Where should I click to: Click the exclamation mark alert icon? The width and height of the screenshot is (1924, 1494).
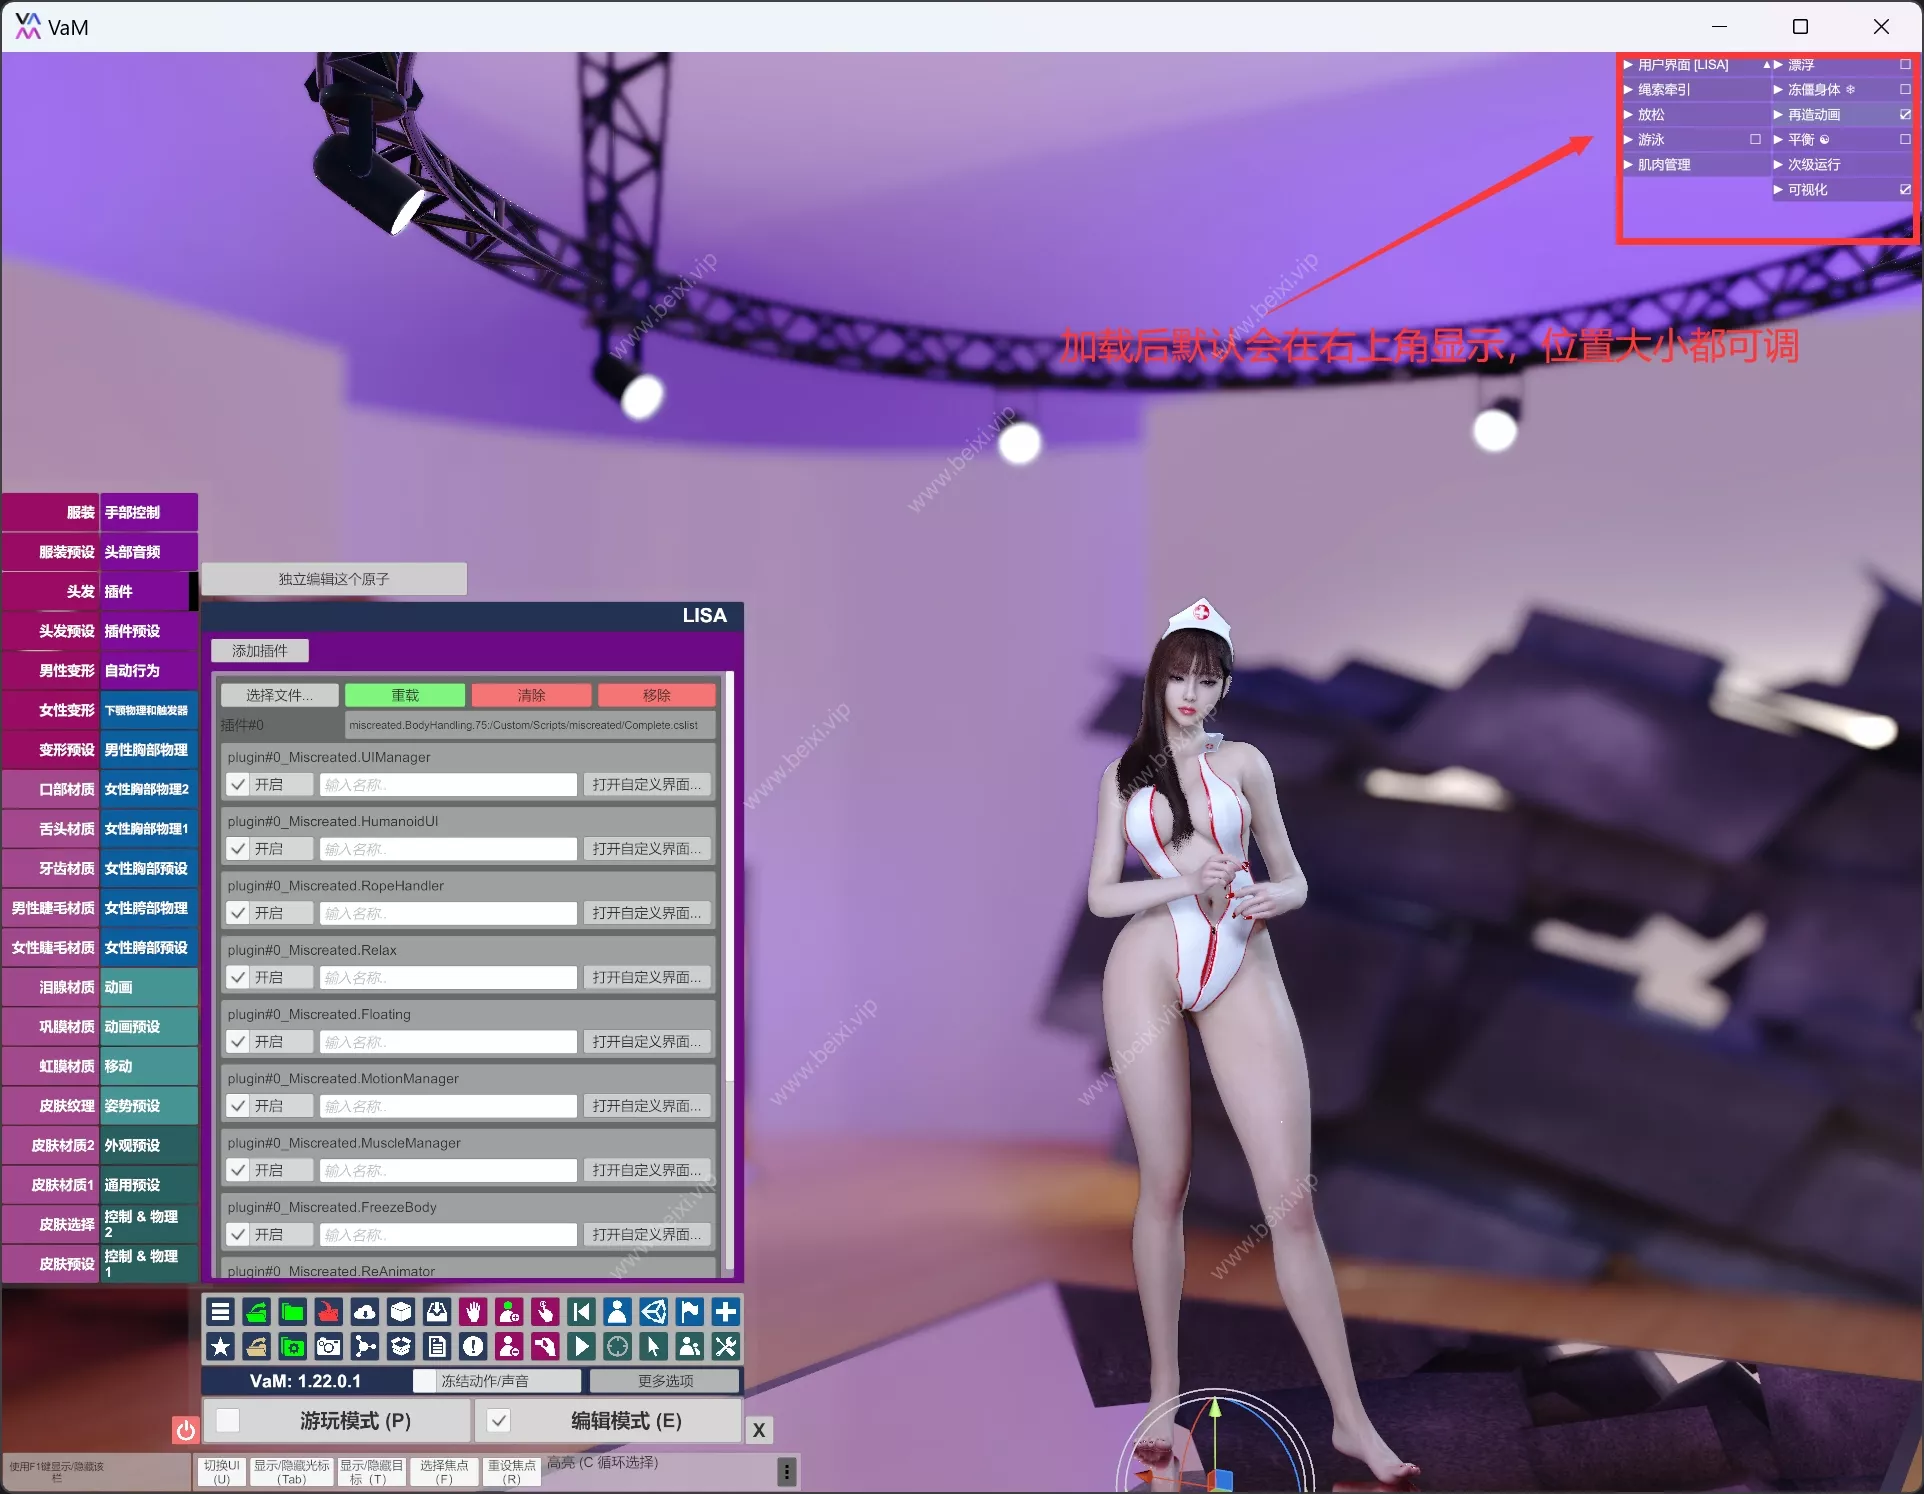click(x=473, y=1346)
